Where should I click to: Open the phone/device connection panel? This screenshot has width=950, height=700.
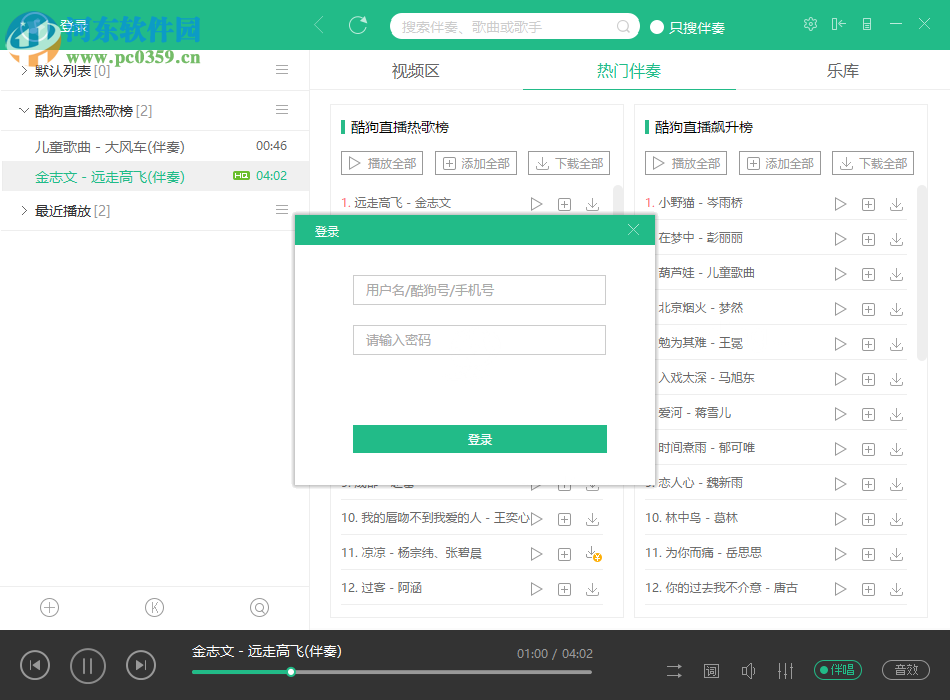coord(866,23)
